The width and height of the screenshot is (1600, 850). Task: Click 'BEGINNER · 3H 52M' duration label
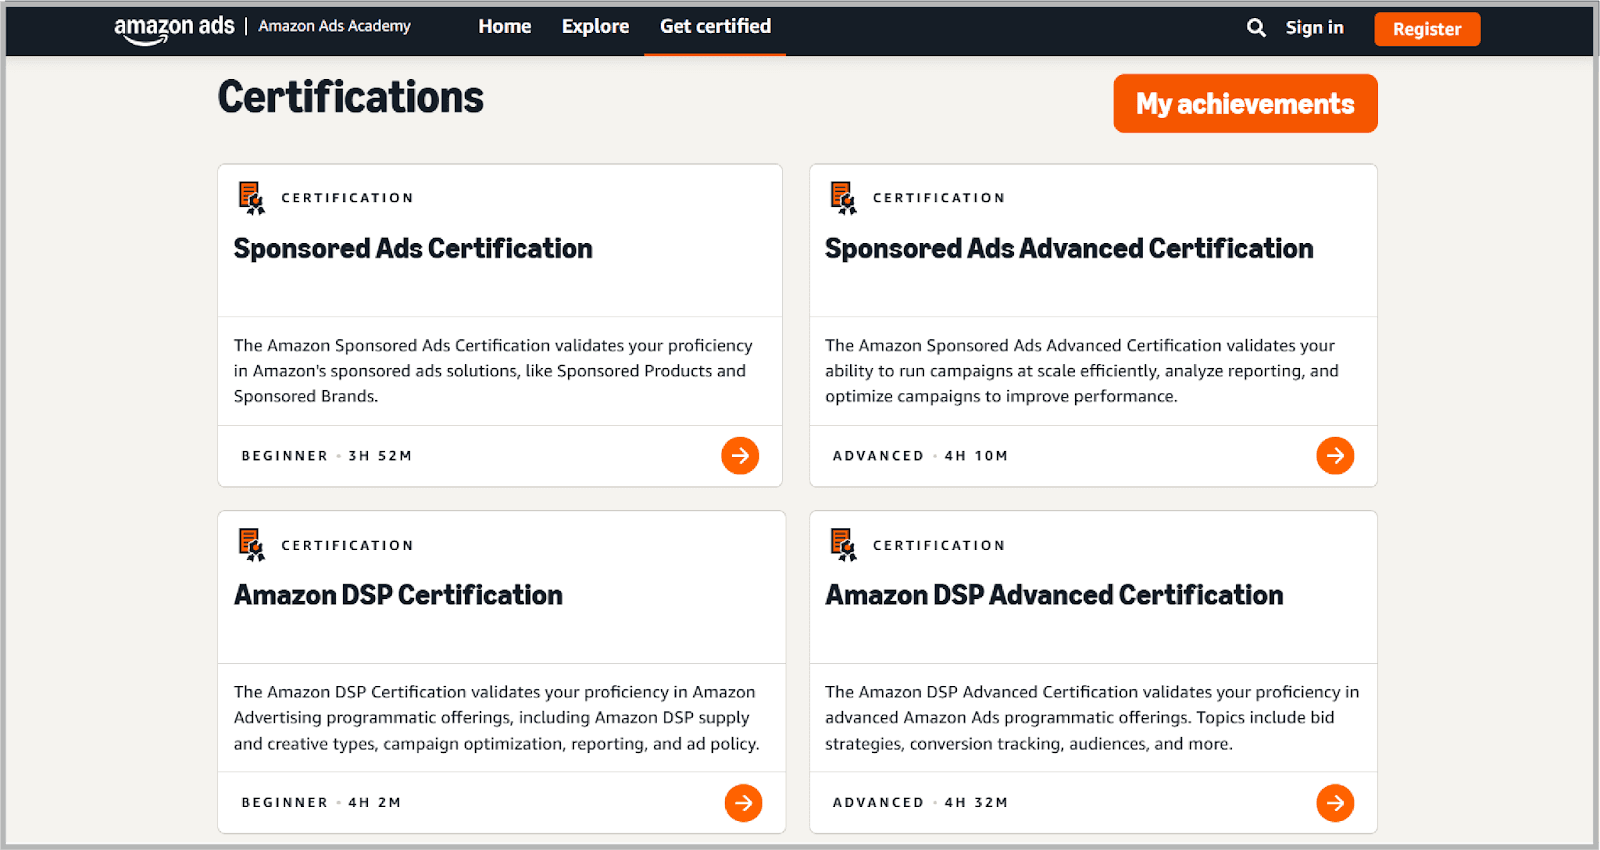[x=327, y=456]
